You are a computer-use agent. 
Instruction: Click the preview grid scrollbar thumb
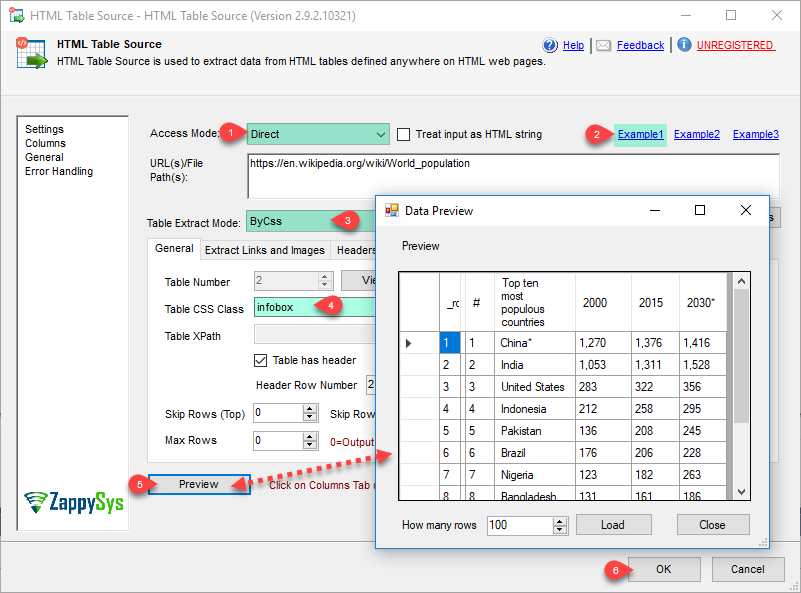(x=741, y=356)
